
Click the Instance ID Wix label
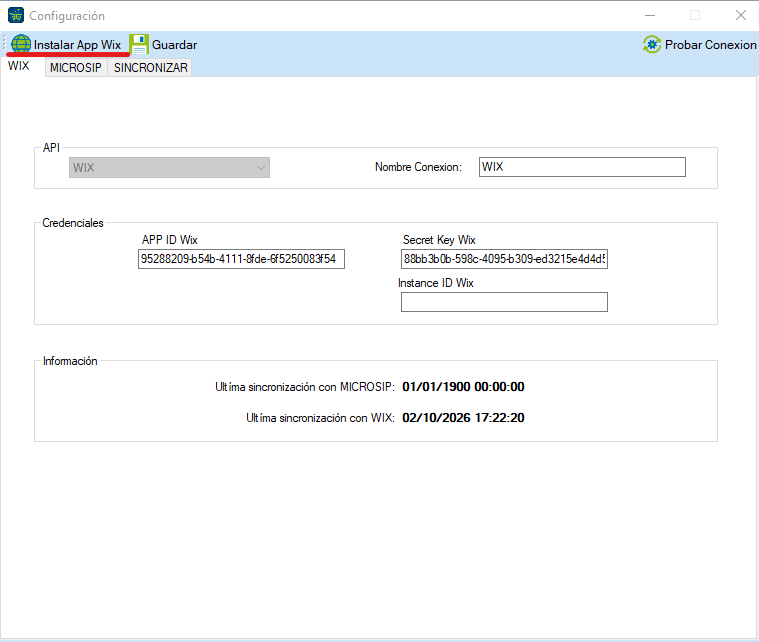436,283
